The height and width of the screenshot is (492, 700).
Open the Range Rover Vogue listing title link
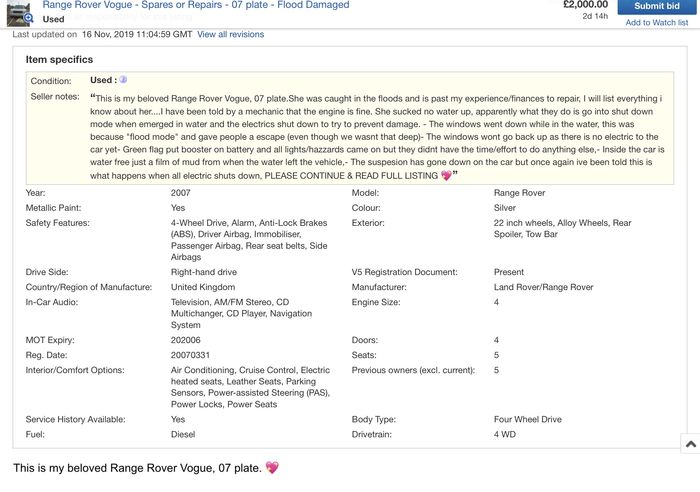click(x=196, y=5)
